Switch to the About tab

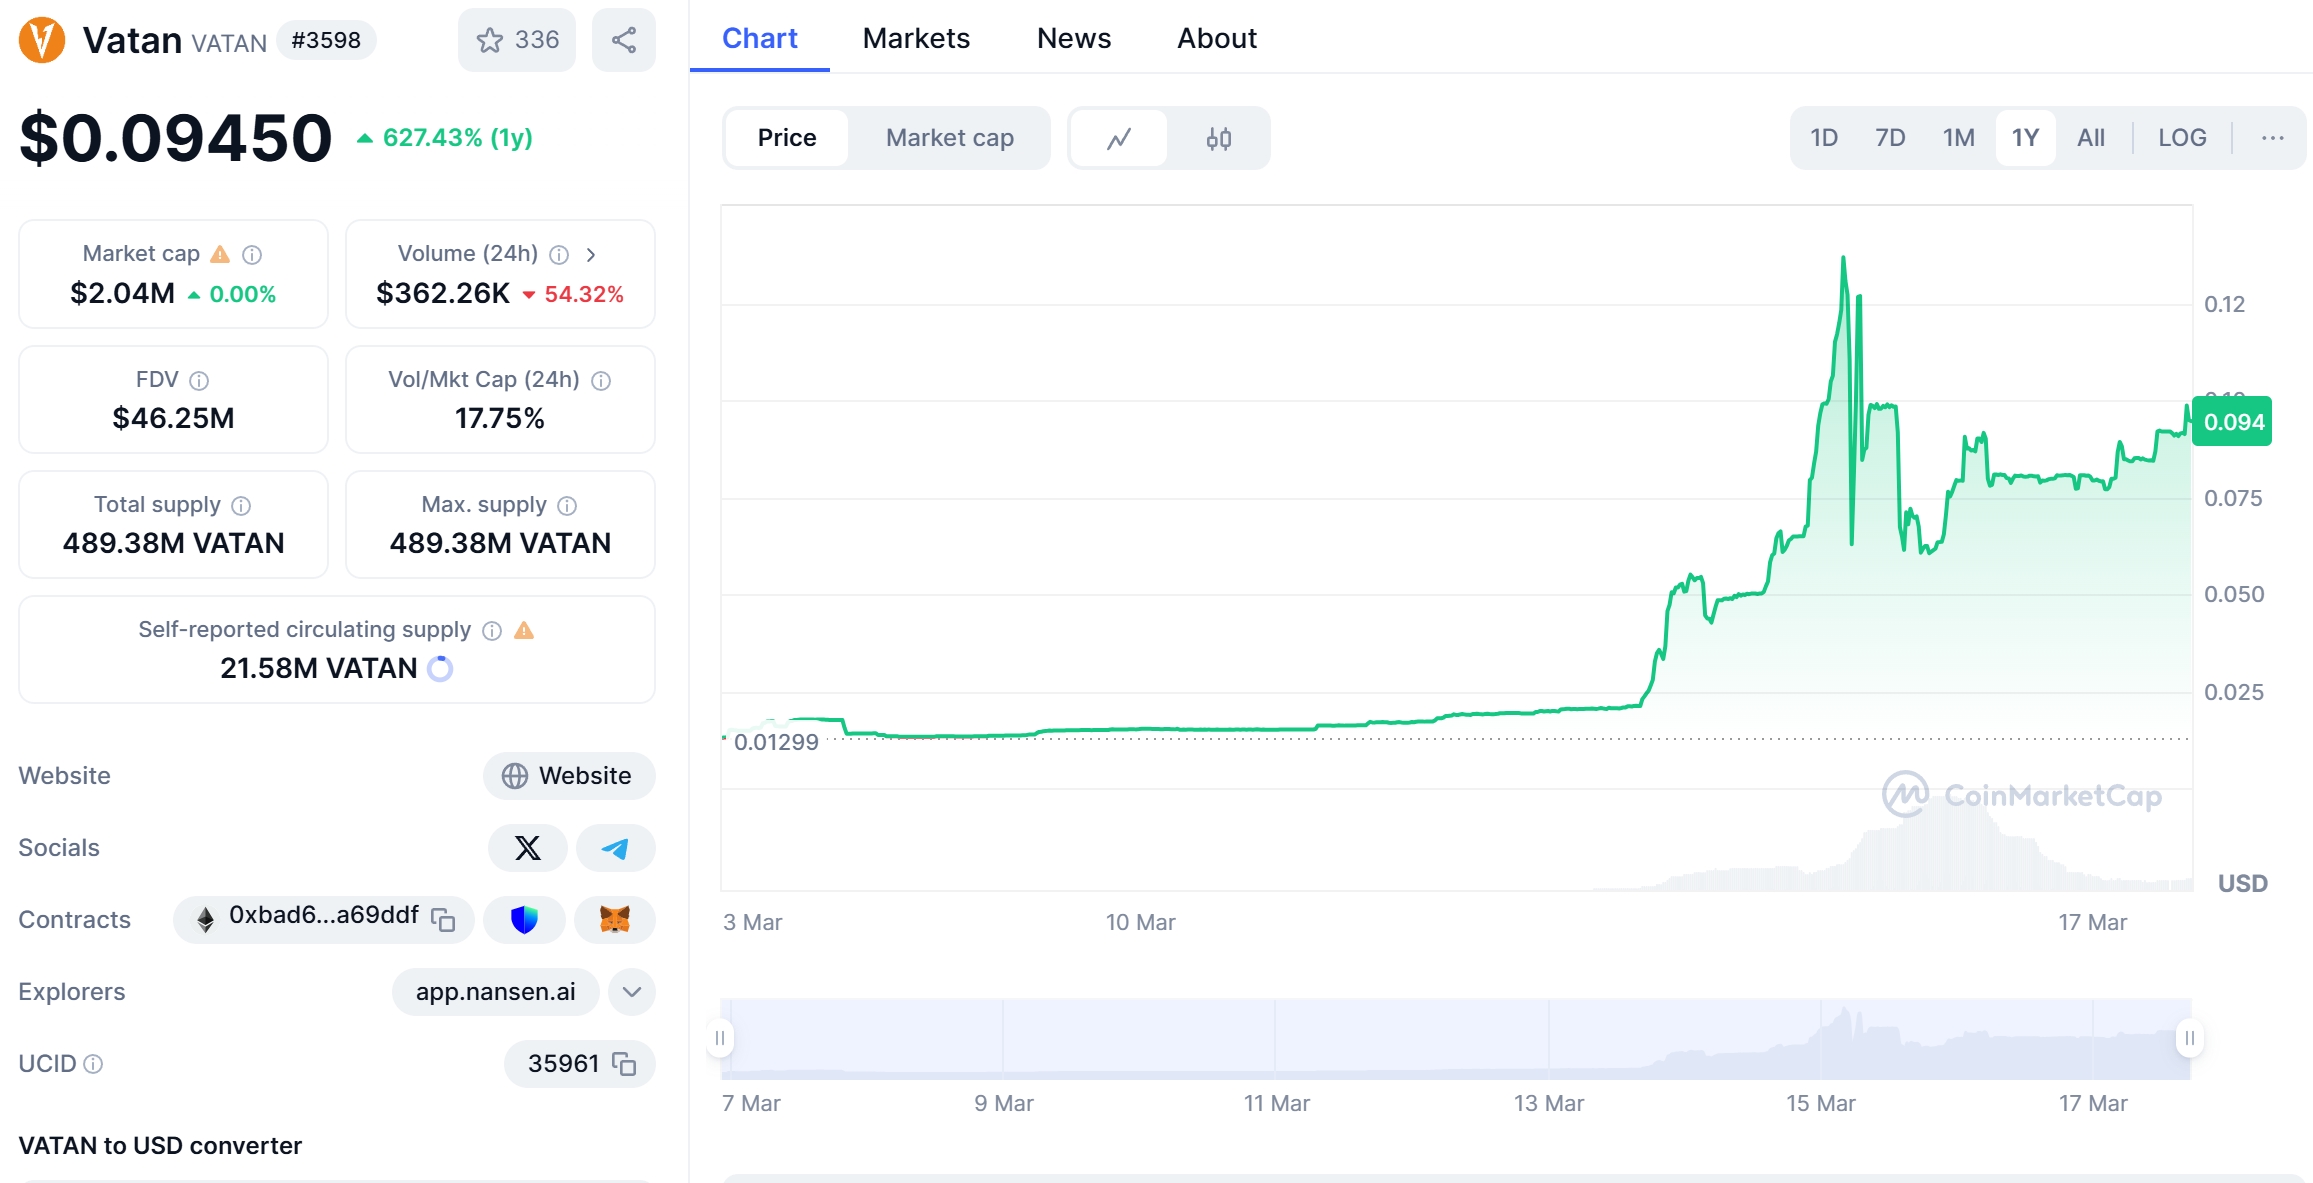[x=1217, y=38]
